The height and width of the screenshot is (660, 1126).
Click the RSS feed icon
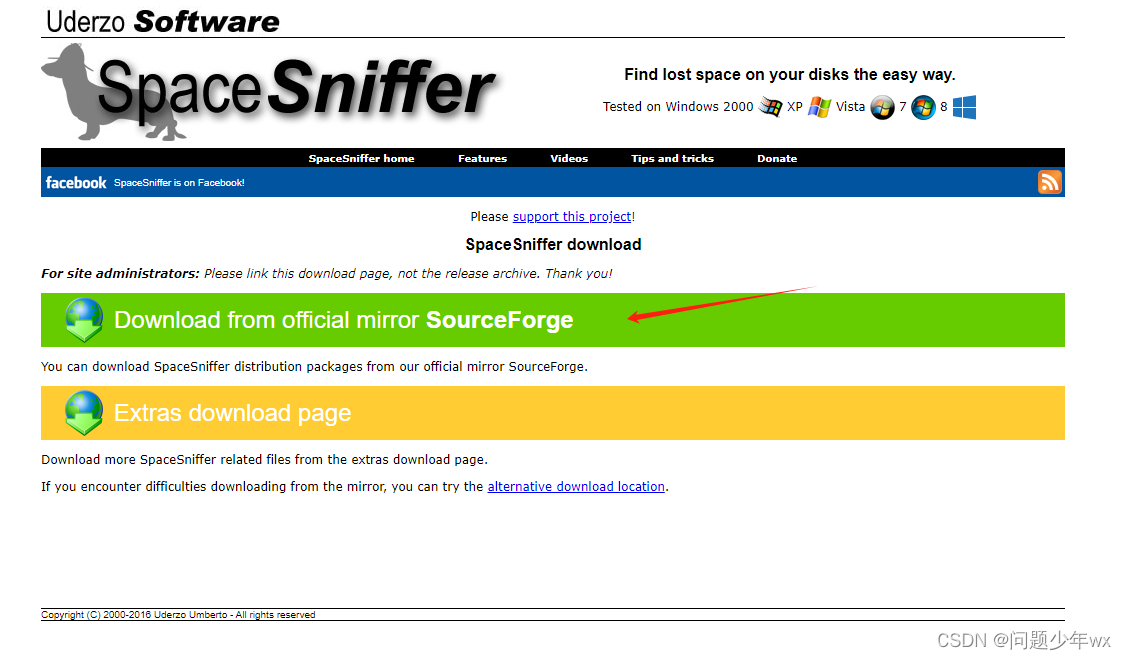(1049, 182)
